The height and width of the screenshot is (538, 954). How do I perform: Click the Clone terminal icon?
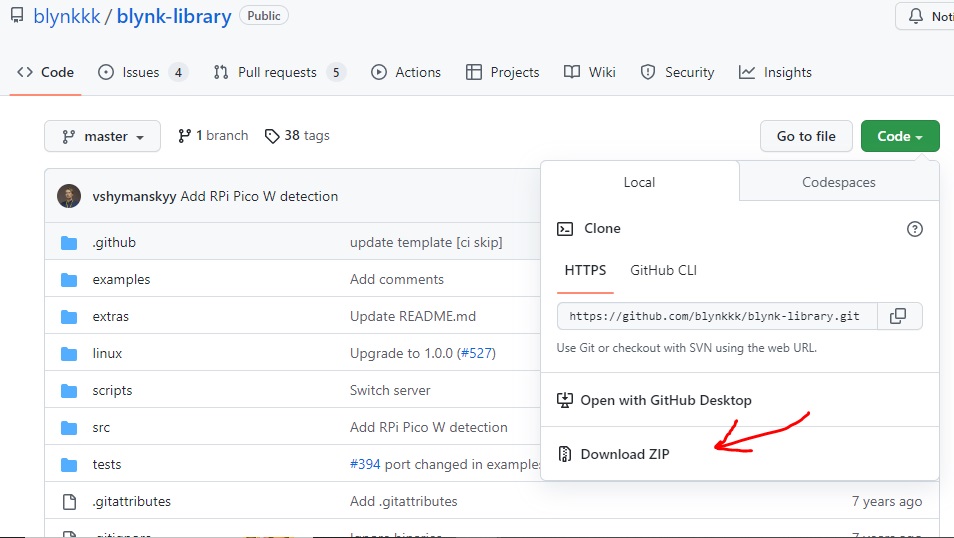pyautogui.click(x=565, y=229)
